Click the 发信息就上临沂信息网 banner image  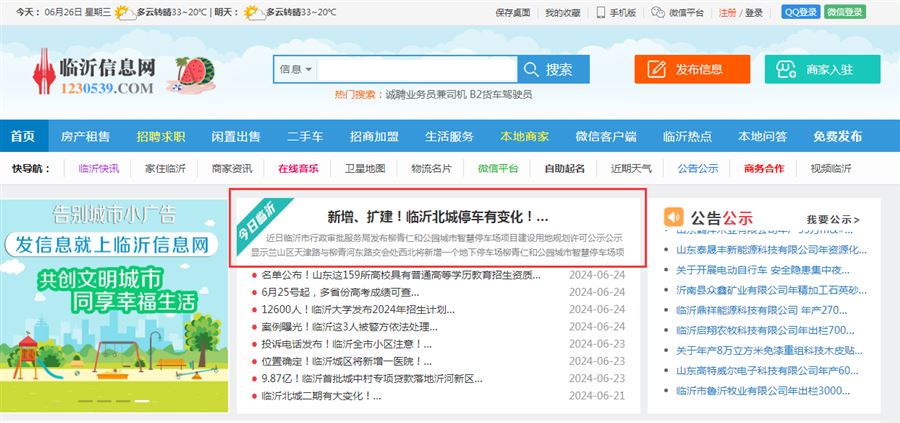[x=111, y=243]
